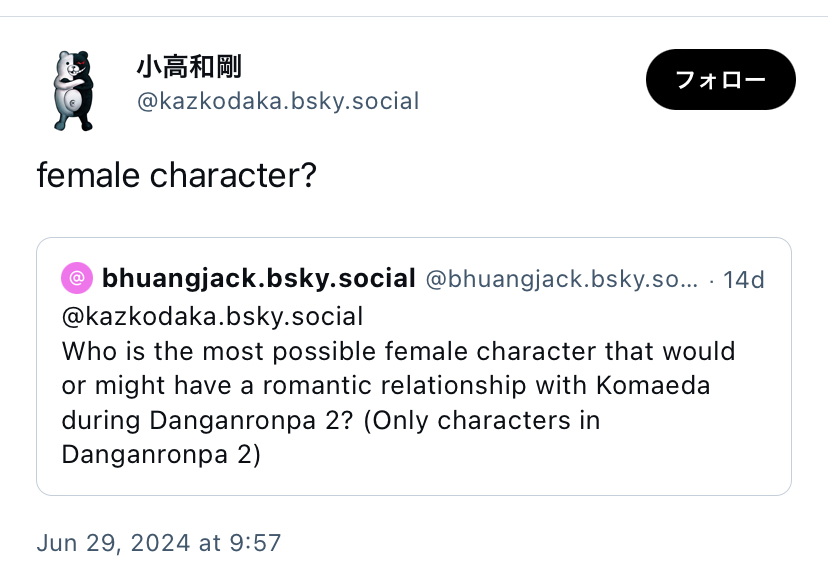828x568 pixels.
Task: Click the pink @ avatar in quoted post
Action: [x=77, y=278]
